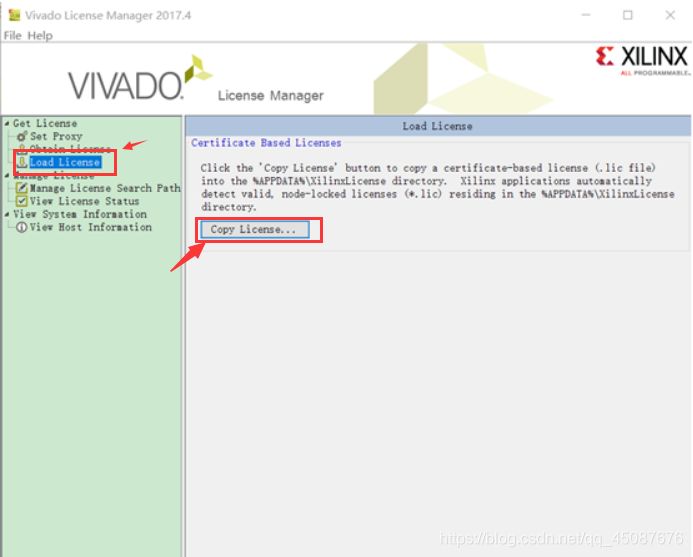Viewport: 693px width, 557px height.
Task: Click the Load License panel header
Action: point(438,126)
